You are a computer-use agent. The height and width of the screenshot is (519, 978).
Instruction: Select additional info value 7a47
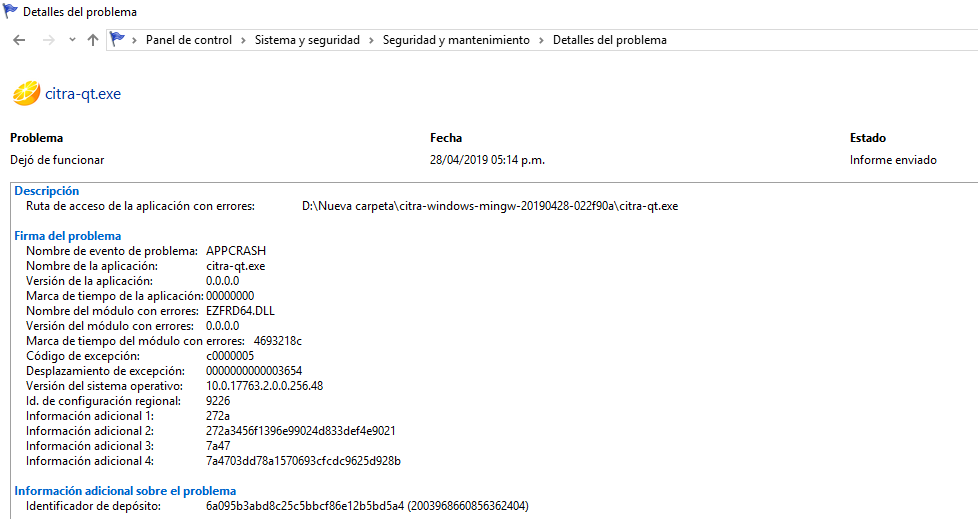point(218,445)
